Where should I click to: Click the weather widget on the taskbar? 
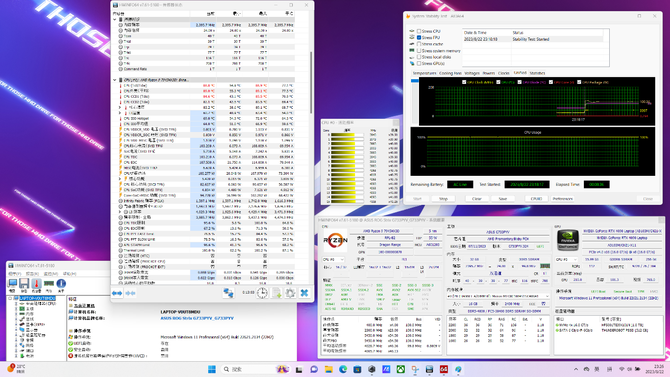pyautogui.click(x=16, y=368)
